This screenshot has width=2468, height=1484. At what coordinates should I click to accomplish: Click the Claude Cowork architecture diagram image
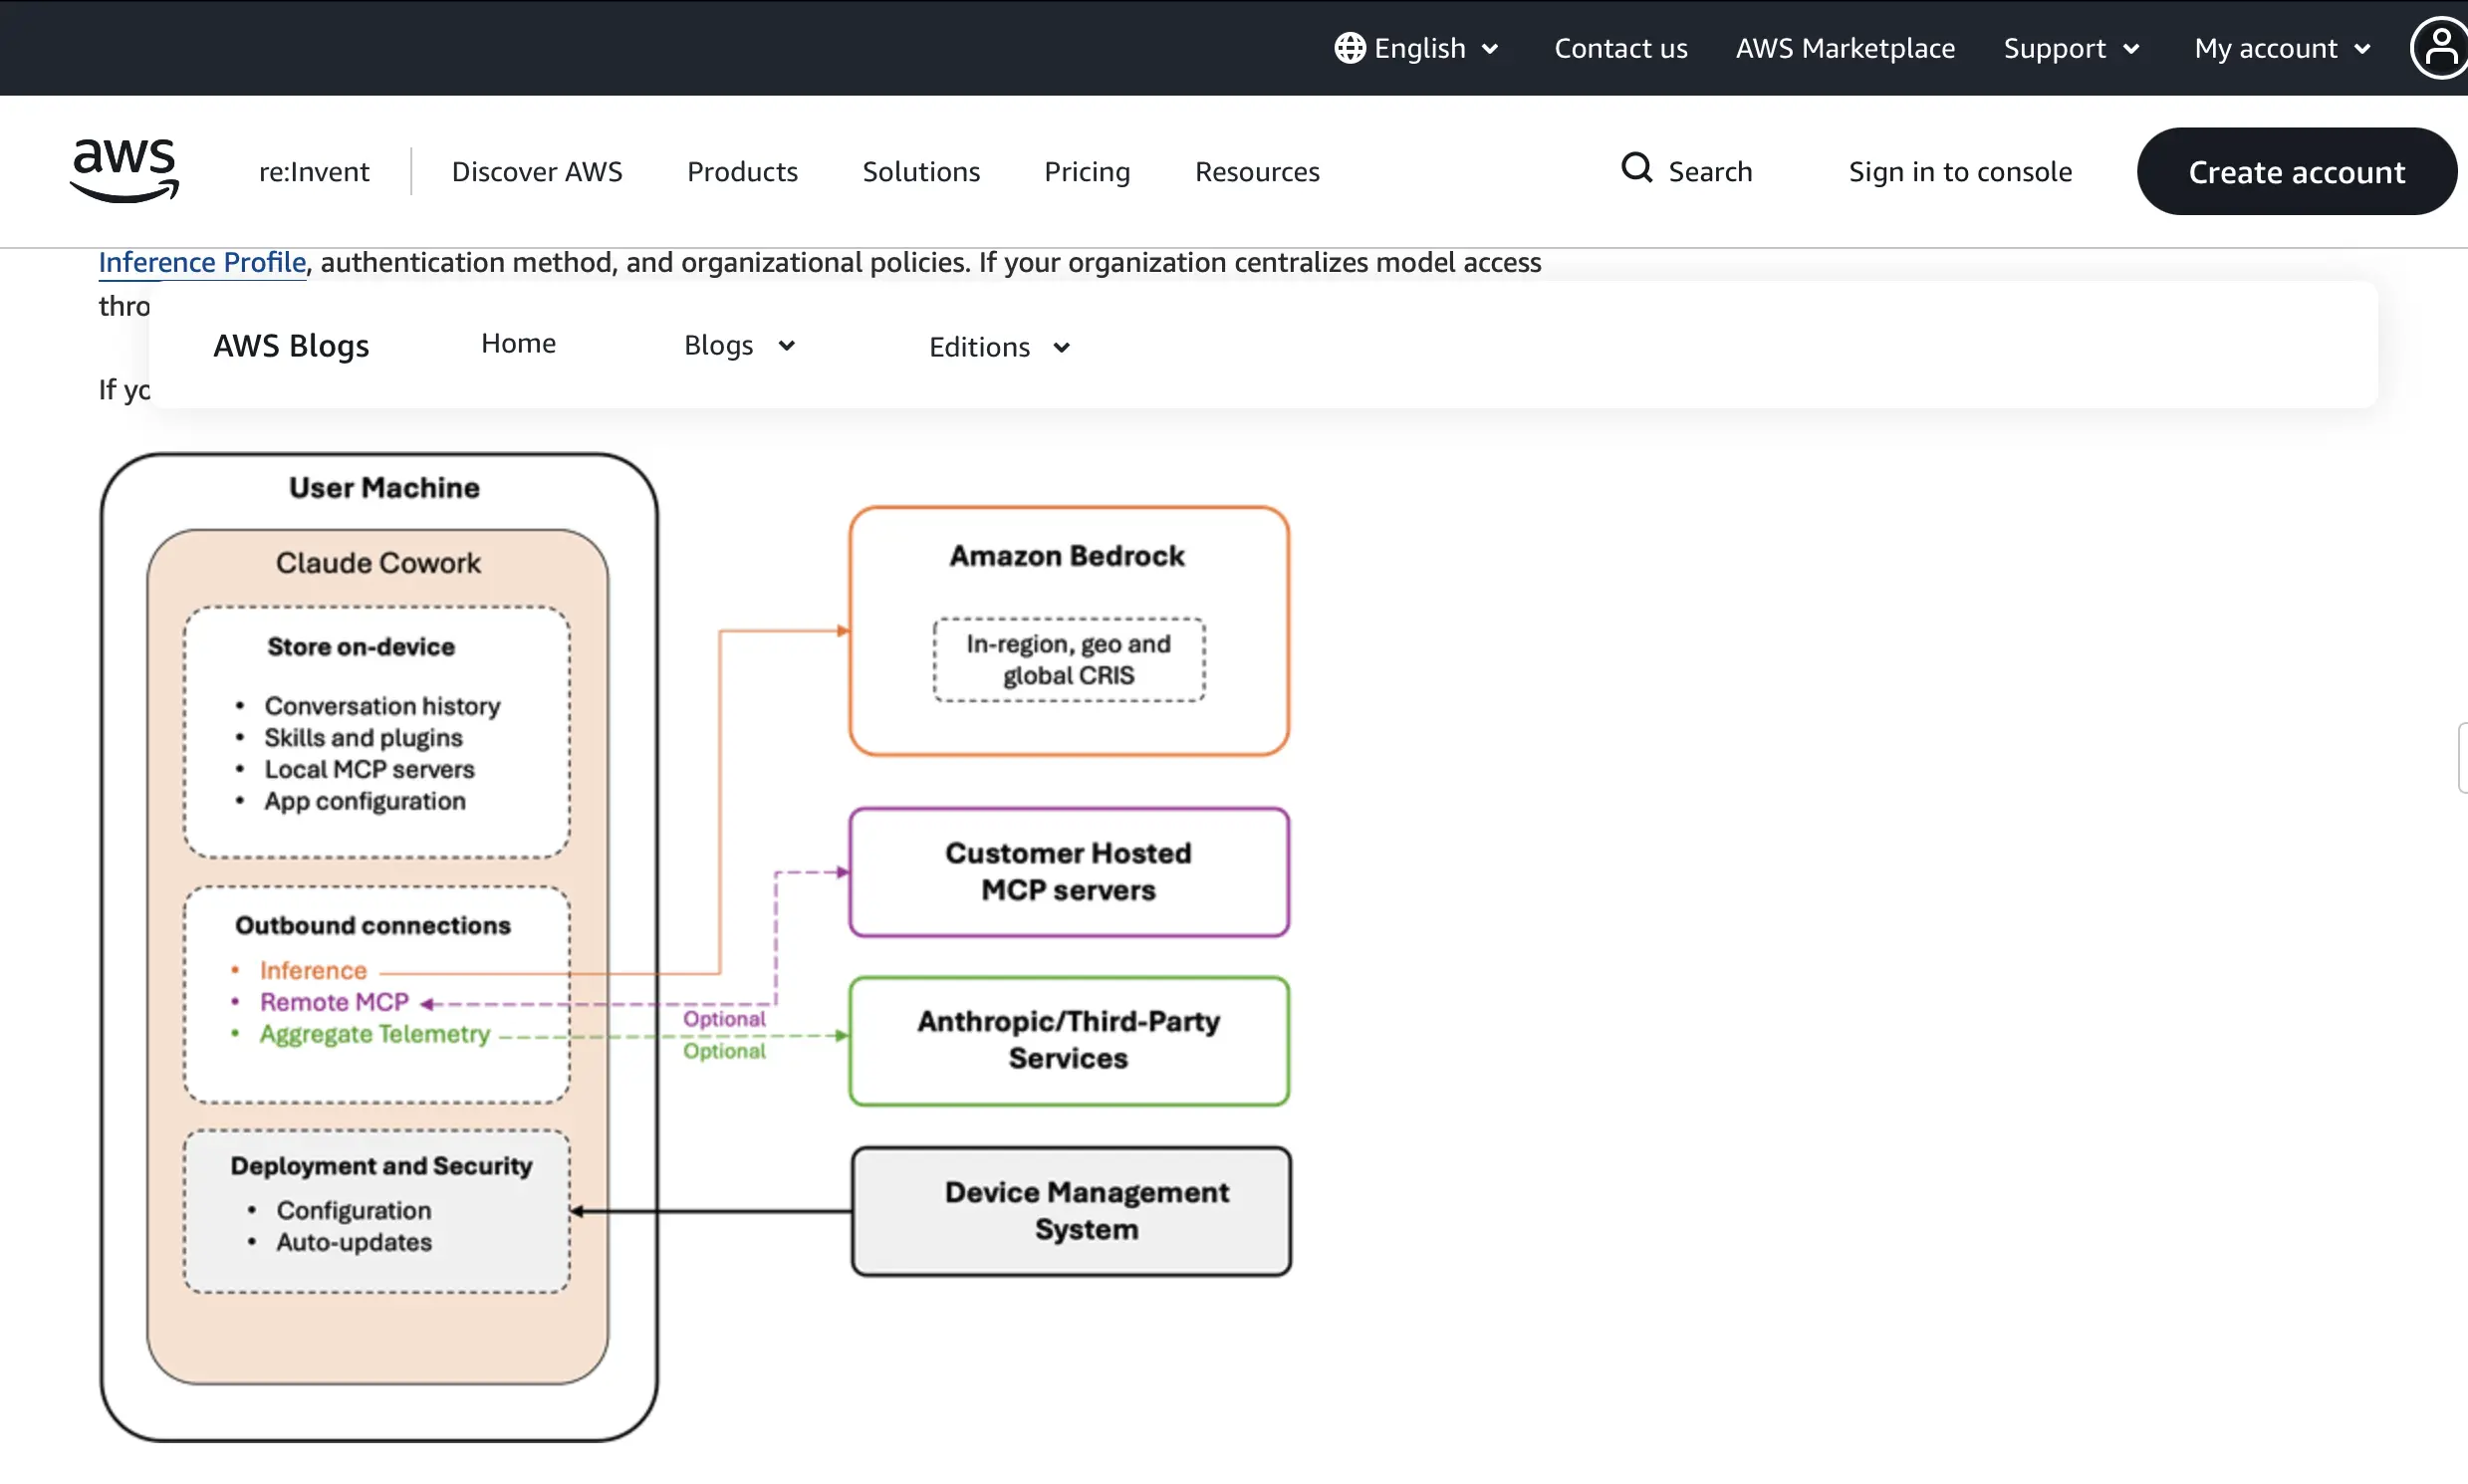click(x=696, y=947)
